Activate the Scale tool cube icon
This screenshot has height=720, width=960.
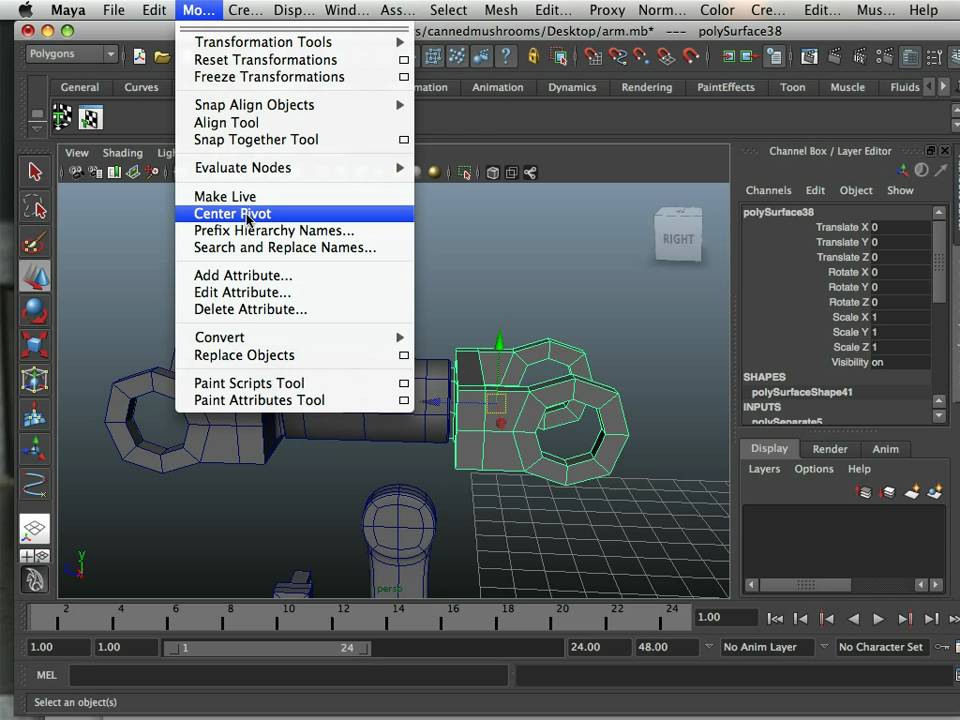[x=35, y=345]
